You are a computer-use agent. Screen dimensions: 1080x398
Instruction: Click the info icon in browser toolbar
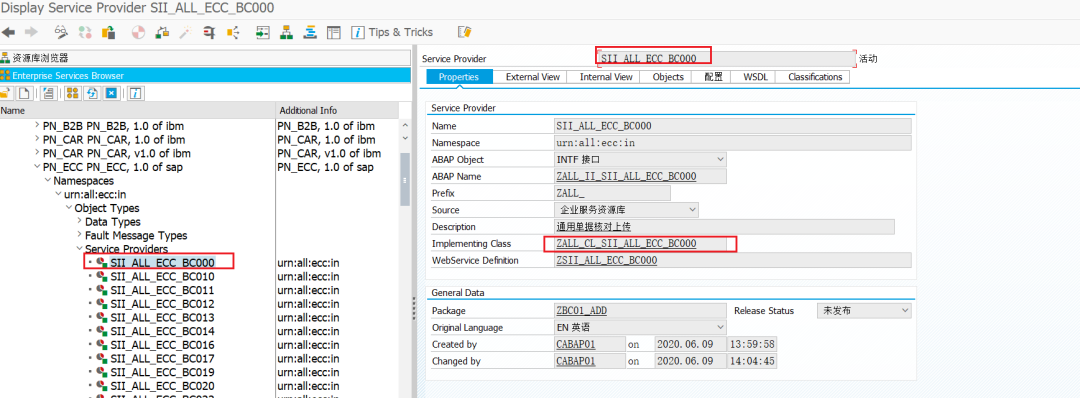(136, 93)
